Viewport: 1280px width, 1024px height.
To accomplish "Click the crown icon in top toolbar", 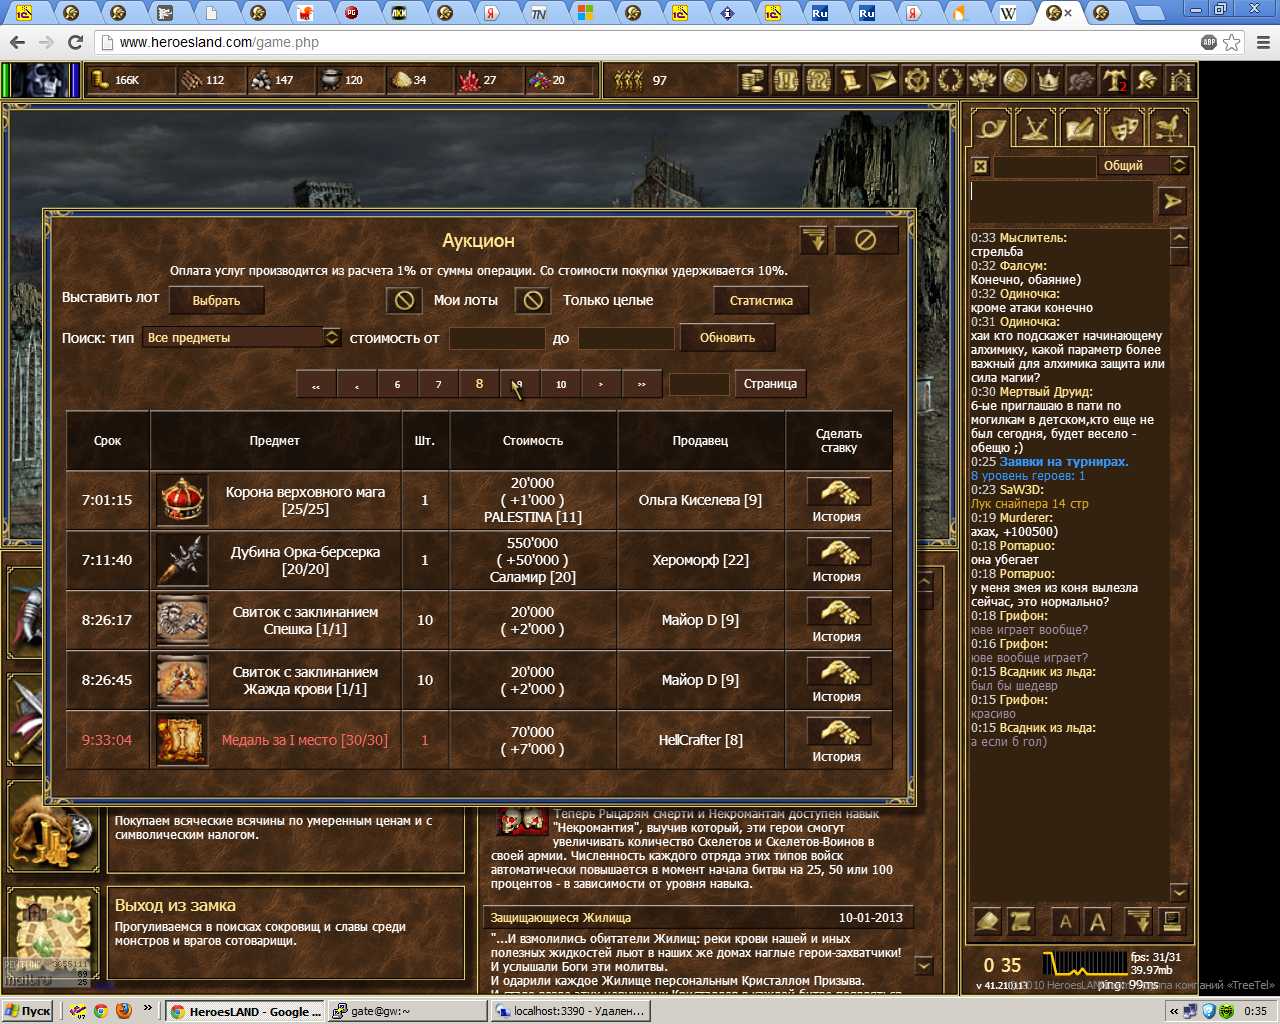I will click(x=1047, y=81).
